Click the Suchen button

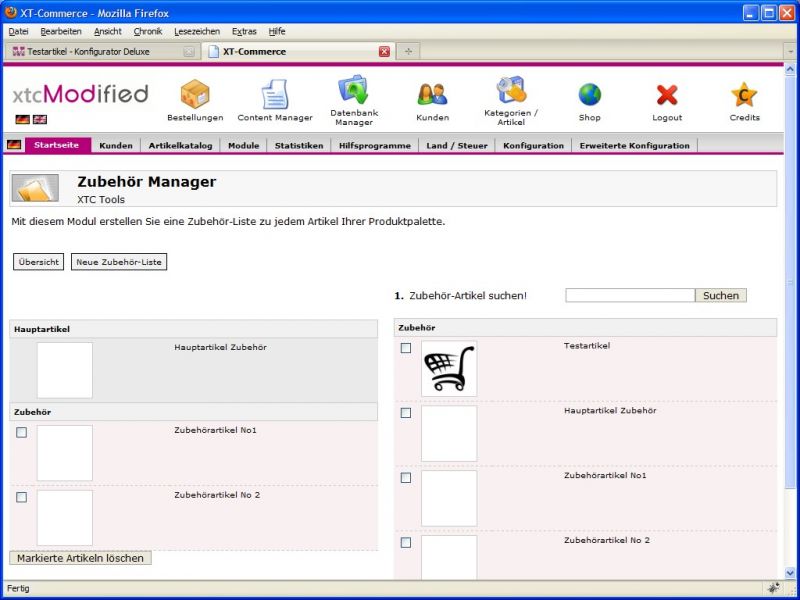click(x=720, y=295)
